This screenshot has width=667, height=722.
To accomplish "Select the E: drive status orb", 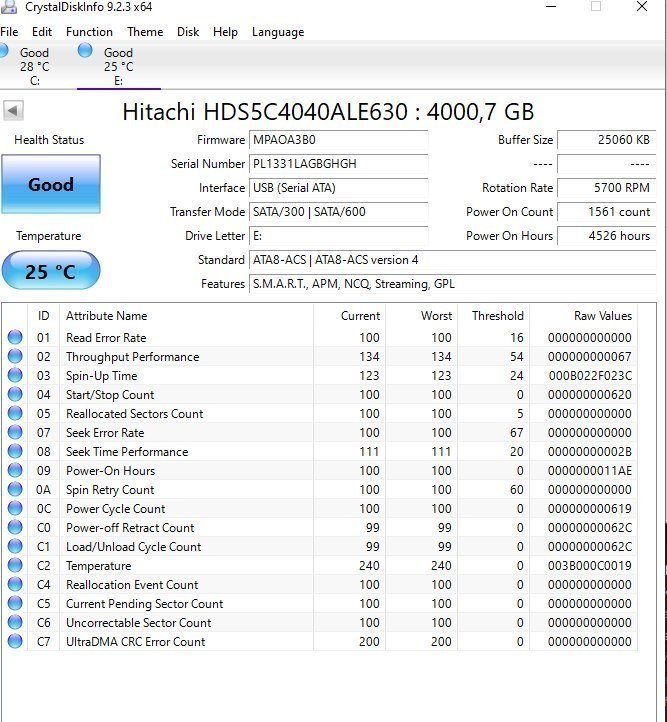I will click(85, 51).
